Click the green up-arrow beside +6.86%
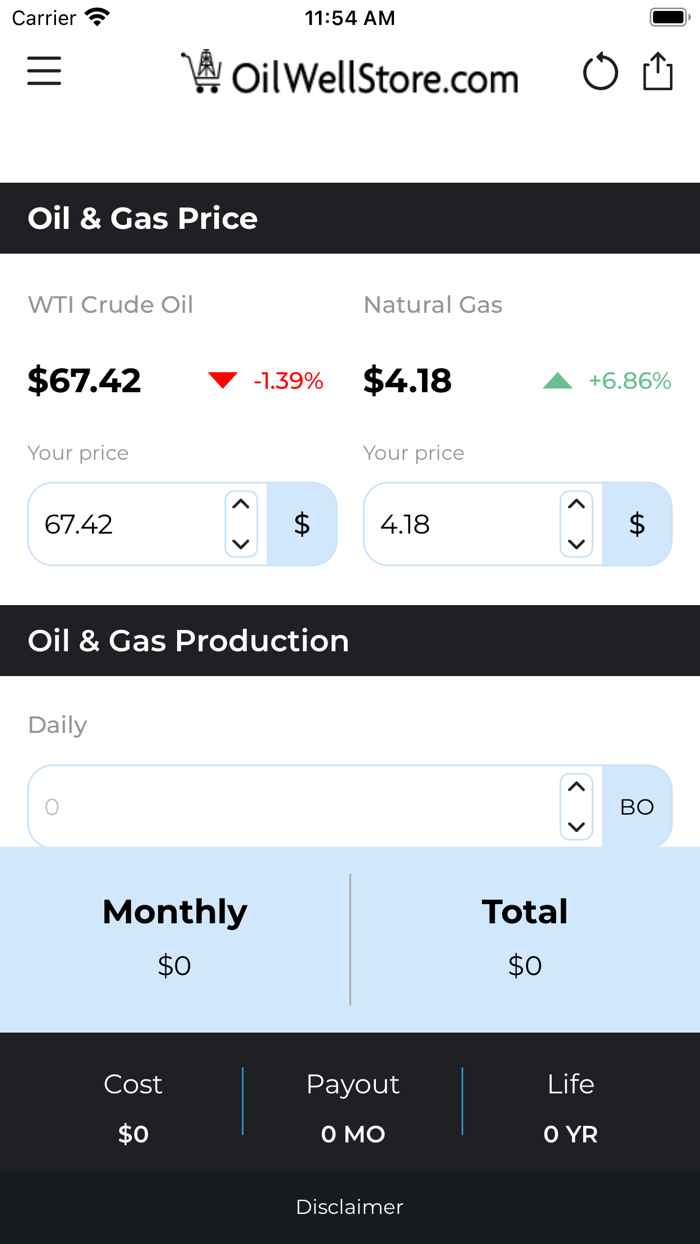This screenshot has height=1244, width=700. (557, 380)
